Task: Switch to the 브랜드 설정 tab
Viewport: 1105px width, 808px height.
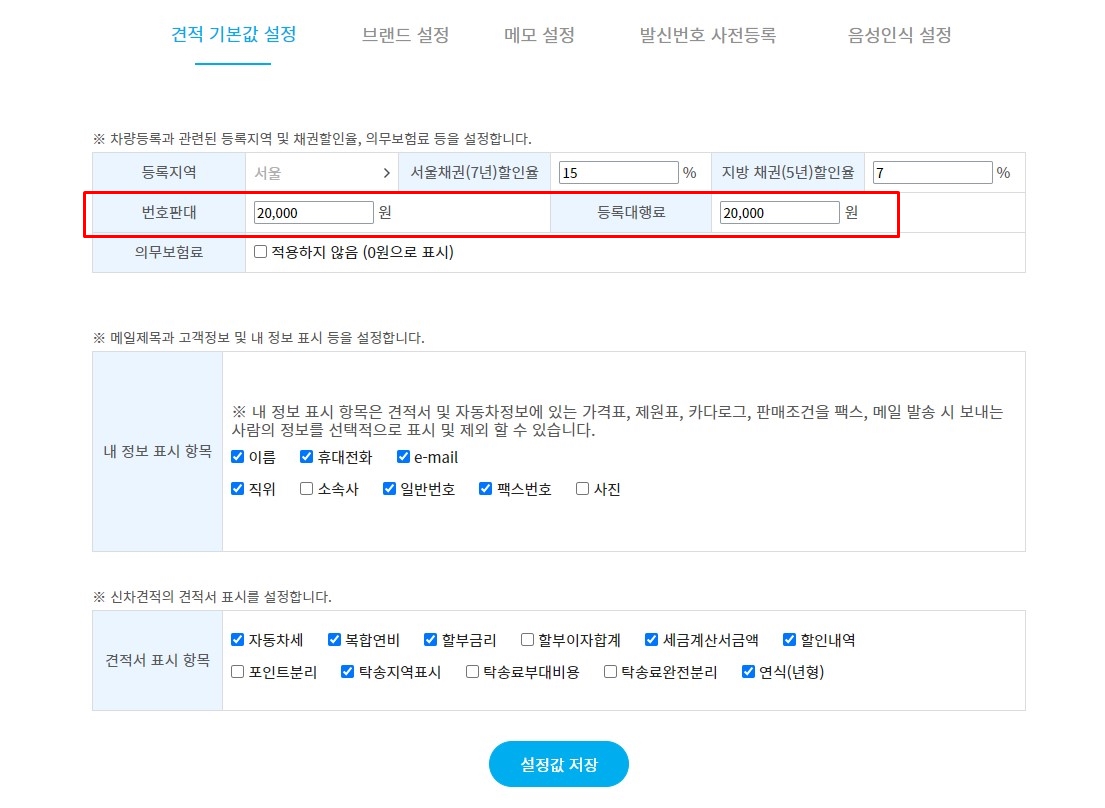Action: [x=405, y=35]
